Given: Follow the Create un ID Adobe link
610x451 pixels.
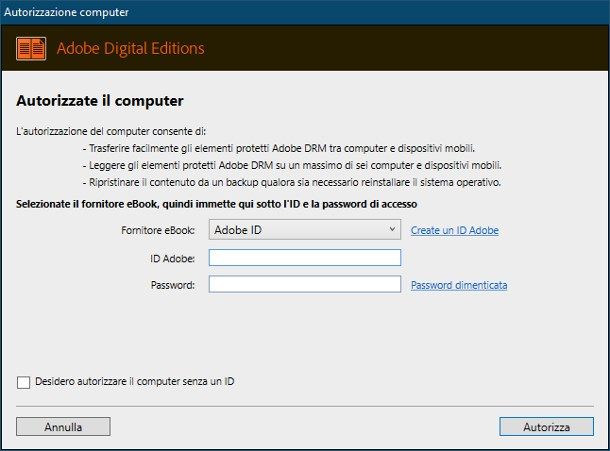Looking at the screenshot, I should 455,230.
